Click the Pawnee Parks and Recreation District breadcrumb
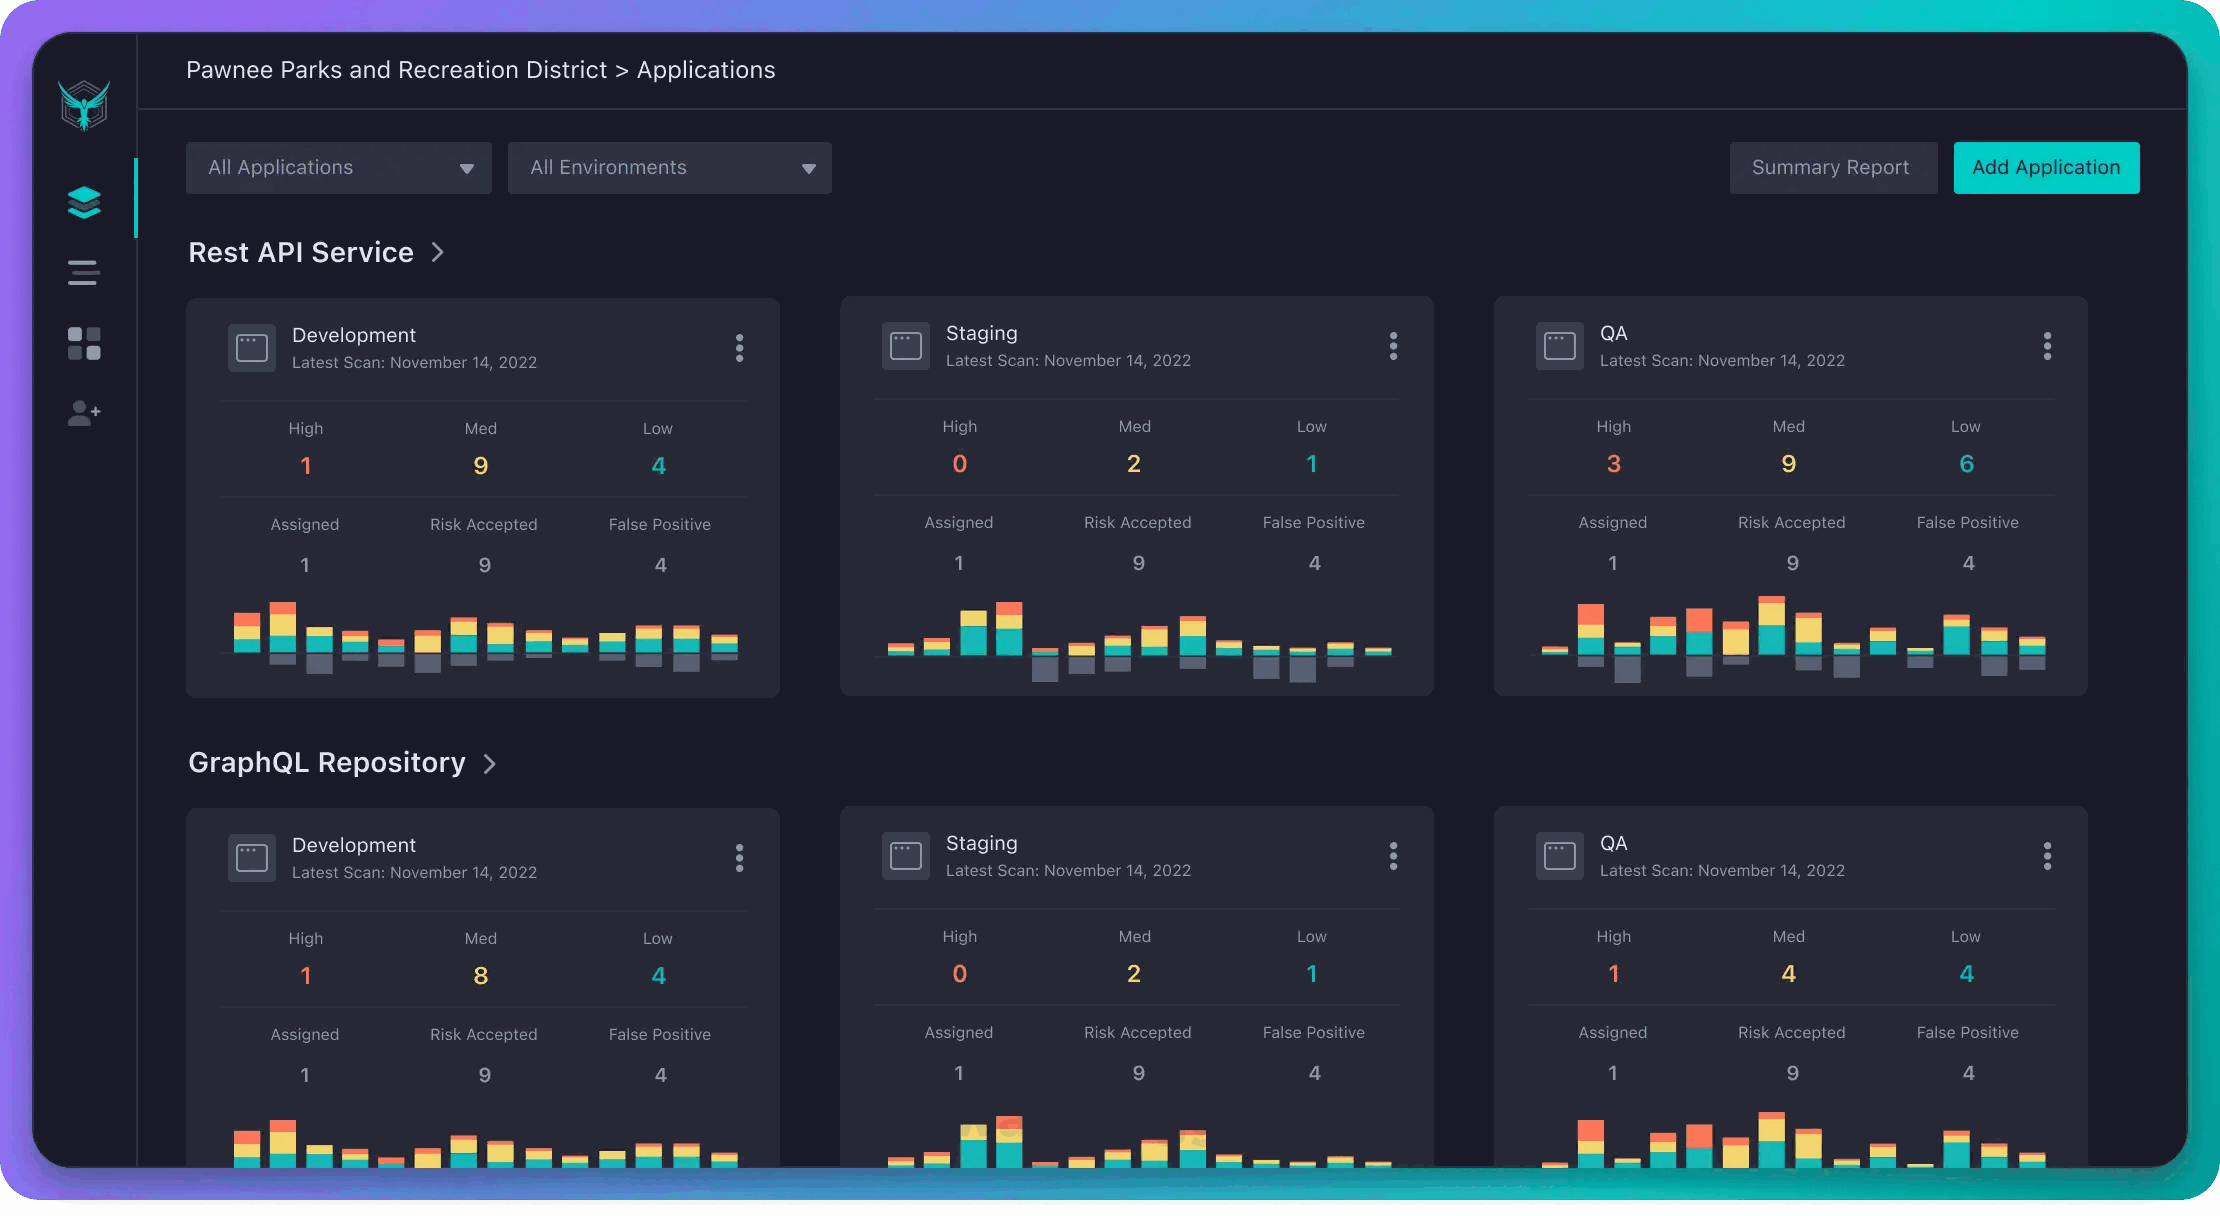The height and width of the screenshot is (1216, 2220). [396, 70]
